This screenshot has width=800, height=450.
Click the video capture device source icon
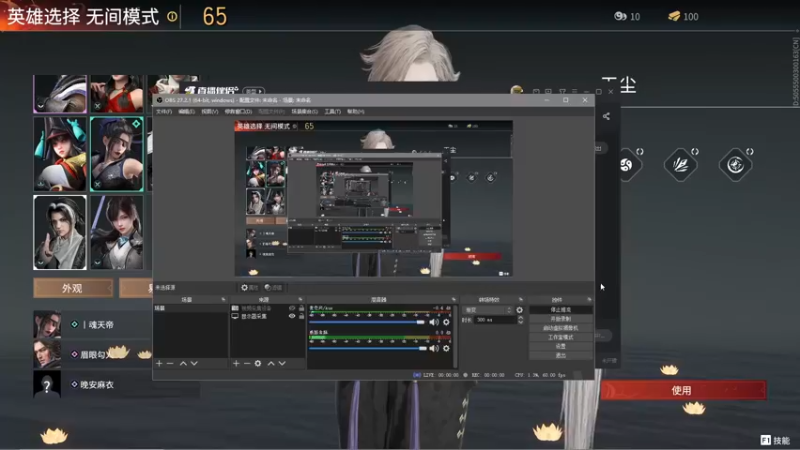click(x=235, y=308)
